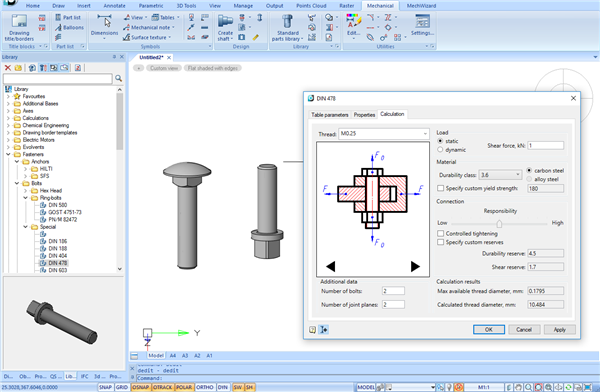
Task: Click the Shear force input field
Action: [x=546, y=145]
